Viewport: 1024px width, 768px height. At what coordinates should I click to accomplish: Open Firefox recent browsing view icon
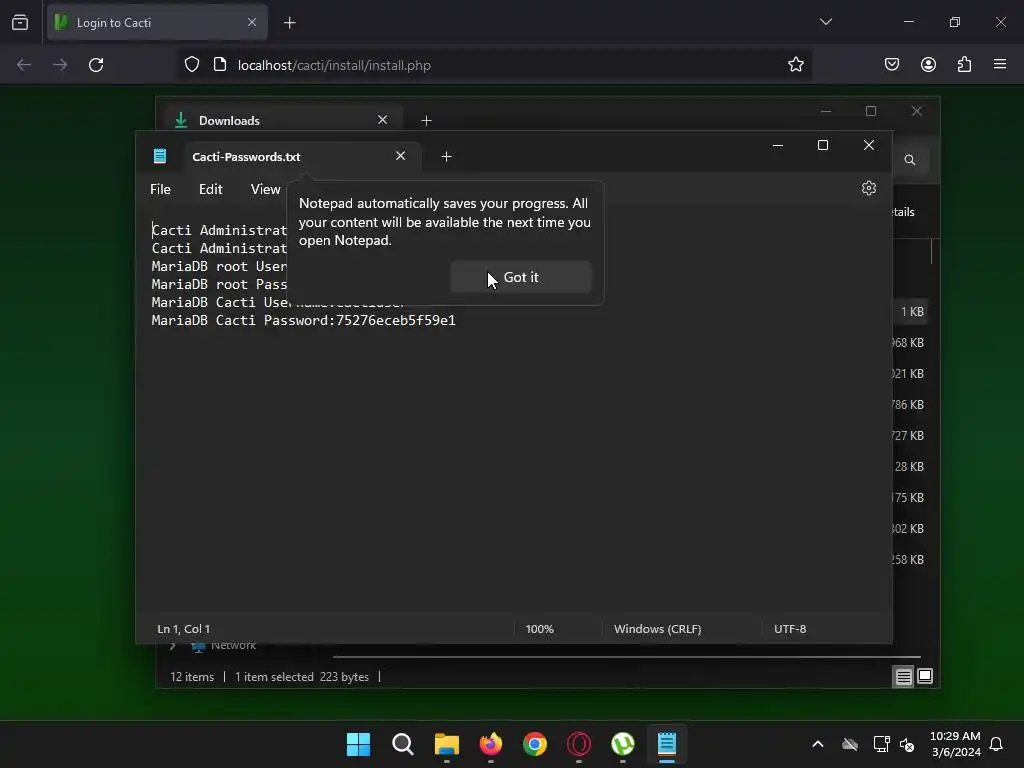(x=20, y=23)
